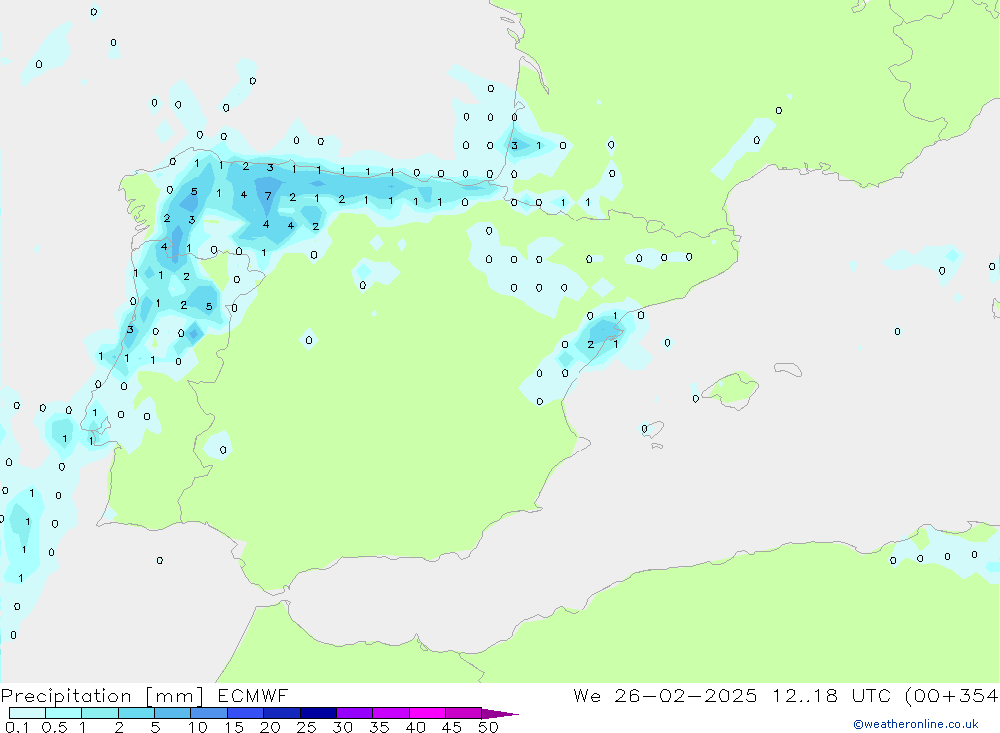
Task: Click the small island of Ibiza
Action: point(651,430)
